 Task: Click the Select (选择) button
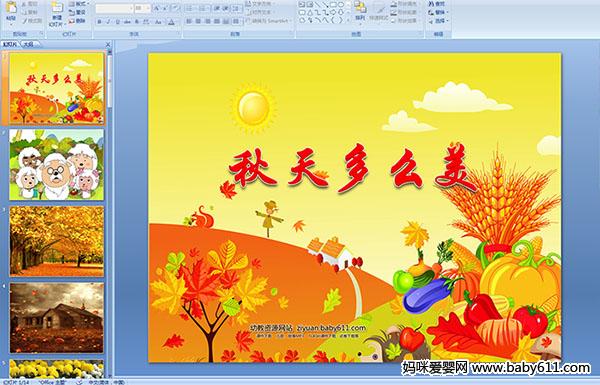pos(438,21)
